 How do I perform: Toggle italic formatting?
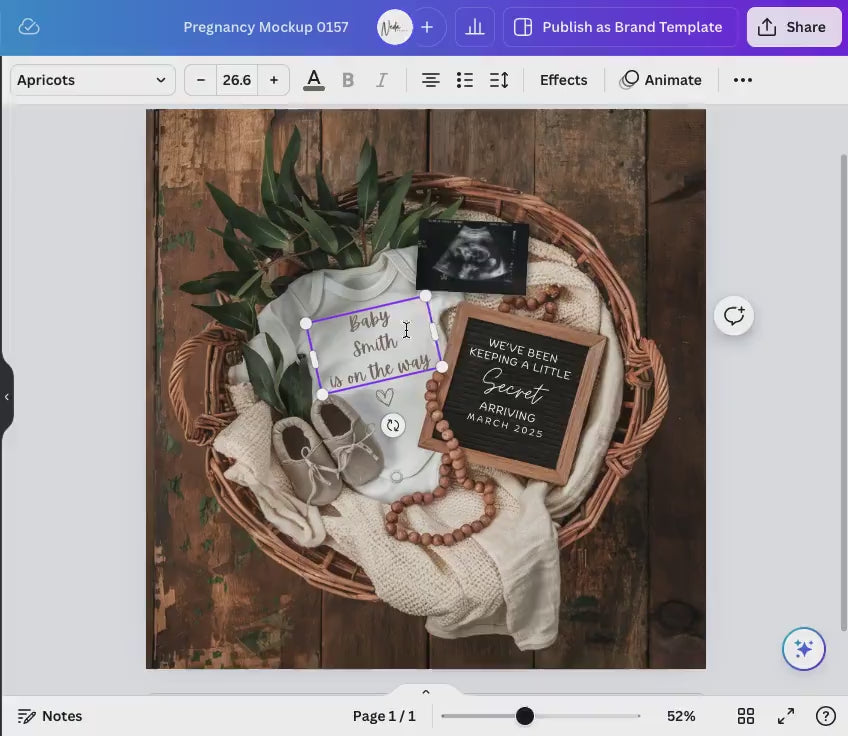click(380, 80)
